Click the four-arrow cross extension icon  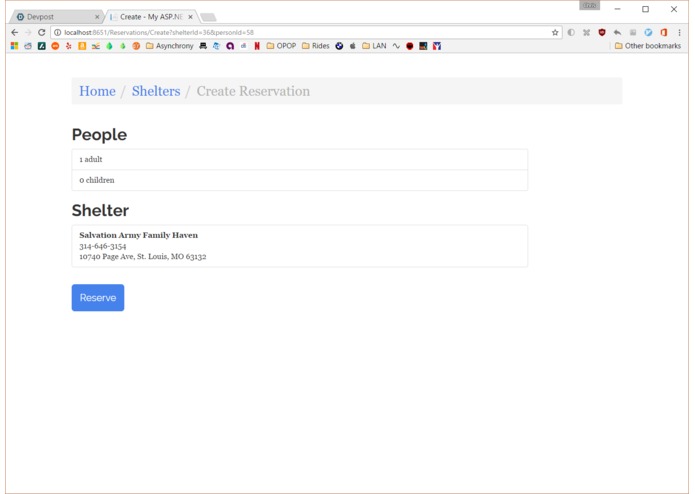click(x=586, y=32)
